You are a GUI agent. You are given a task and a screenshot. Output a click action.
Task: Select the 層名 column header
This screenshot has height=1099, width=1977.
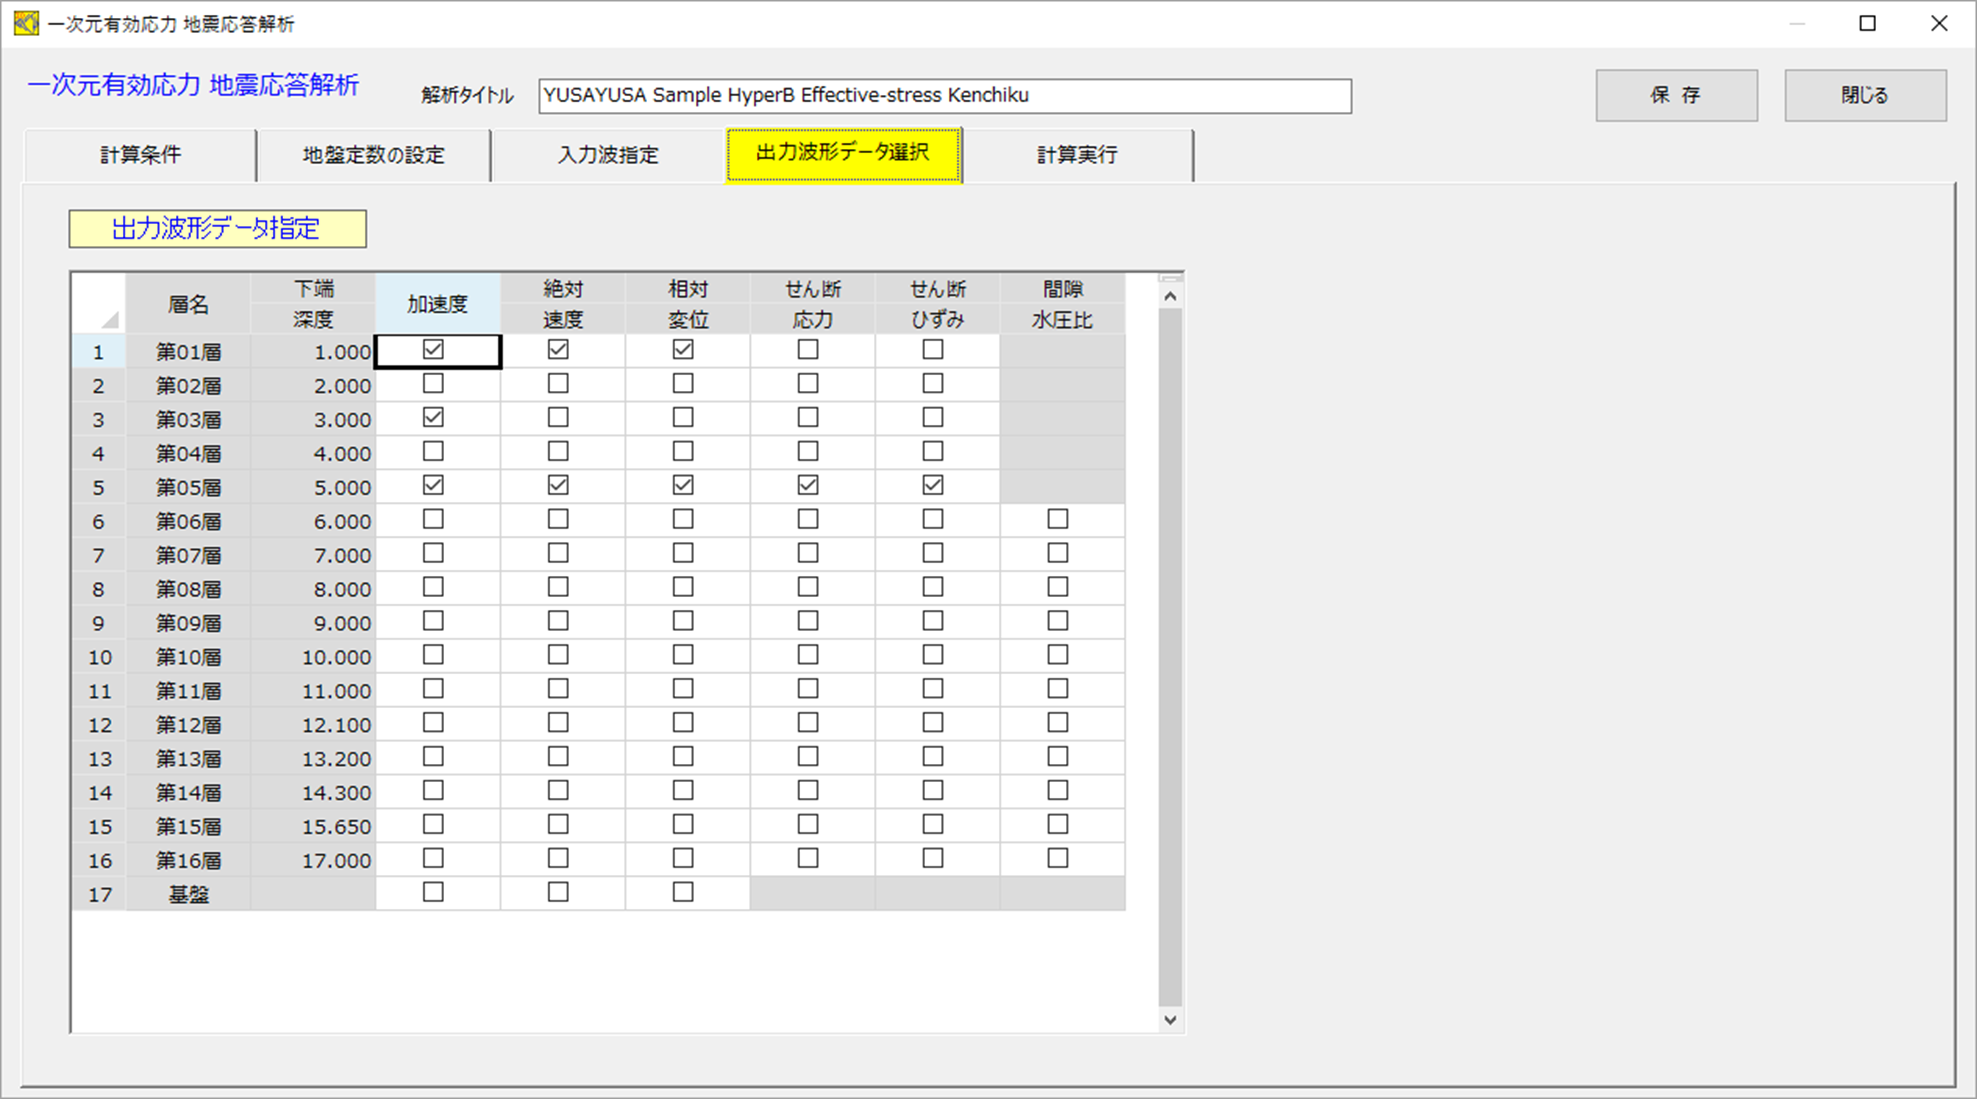coord(188,304)
